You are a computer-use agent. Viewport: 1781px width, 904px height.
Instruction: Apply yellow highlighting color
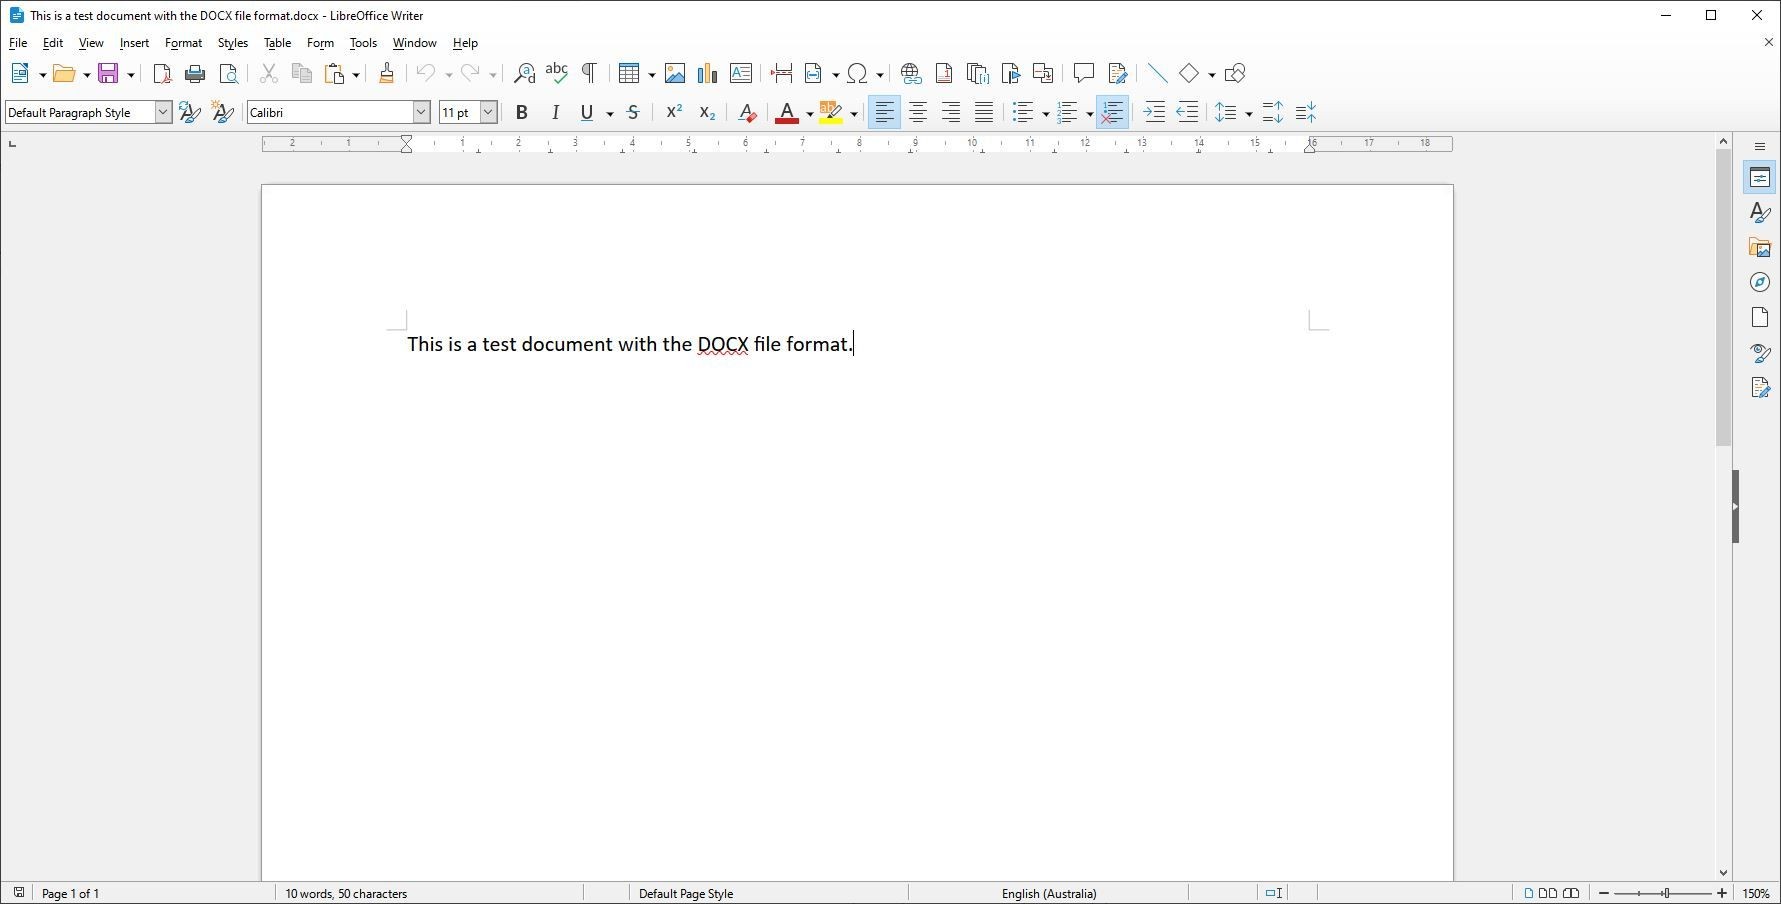point(831,112)
